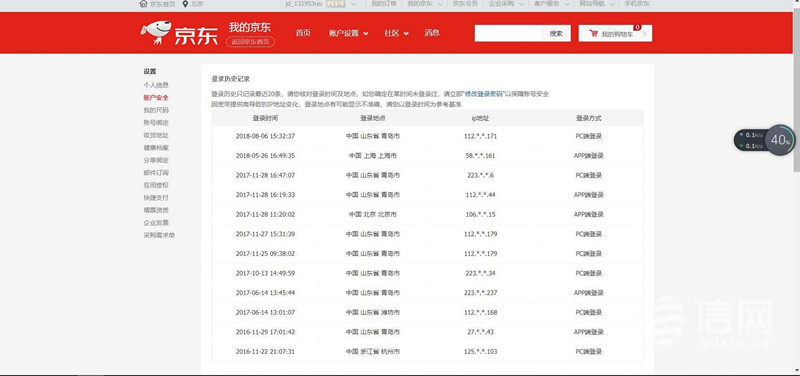Click login time 2017-10-13 14:49:59
The width and height of the screenshot is (800, 376).
(x=265, y=273)
